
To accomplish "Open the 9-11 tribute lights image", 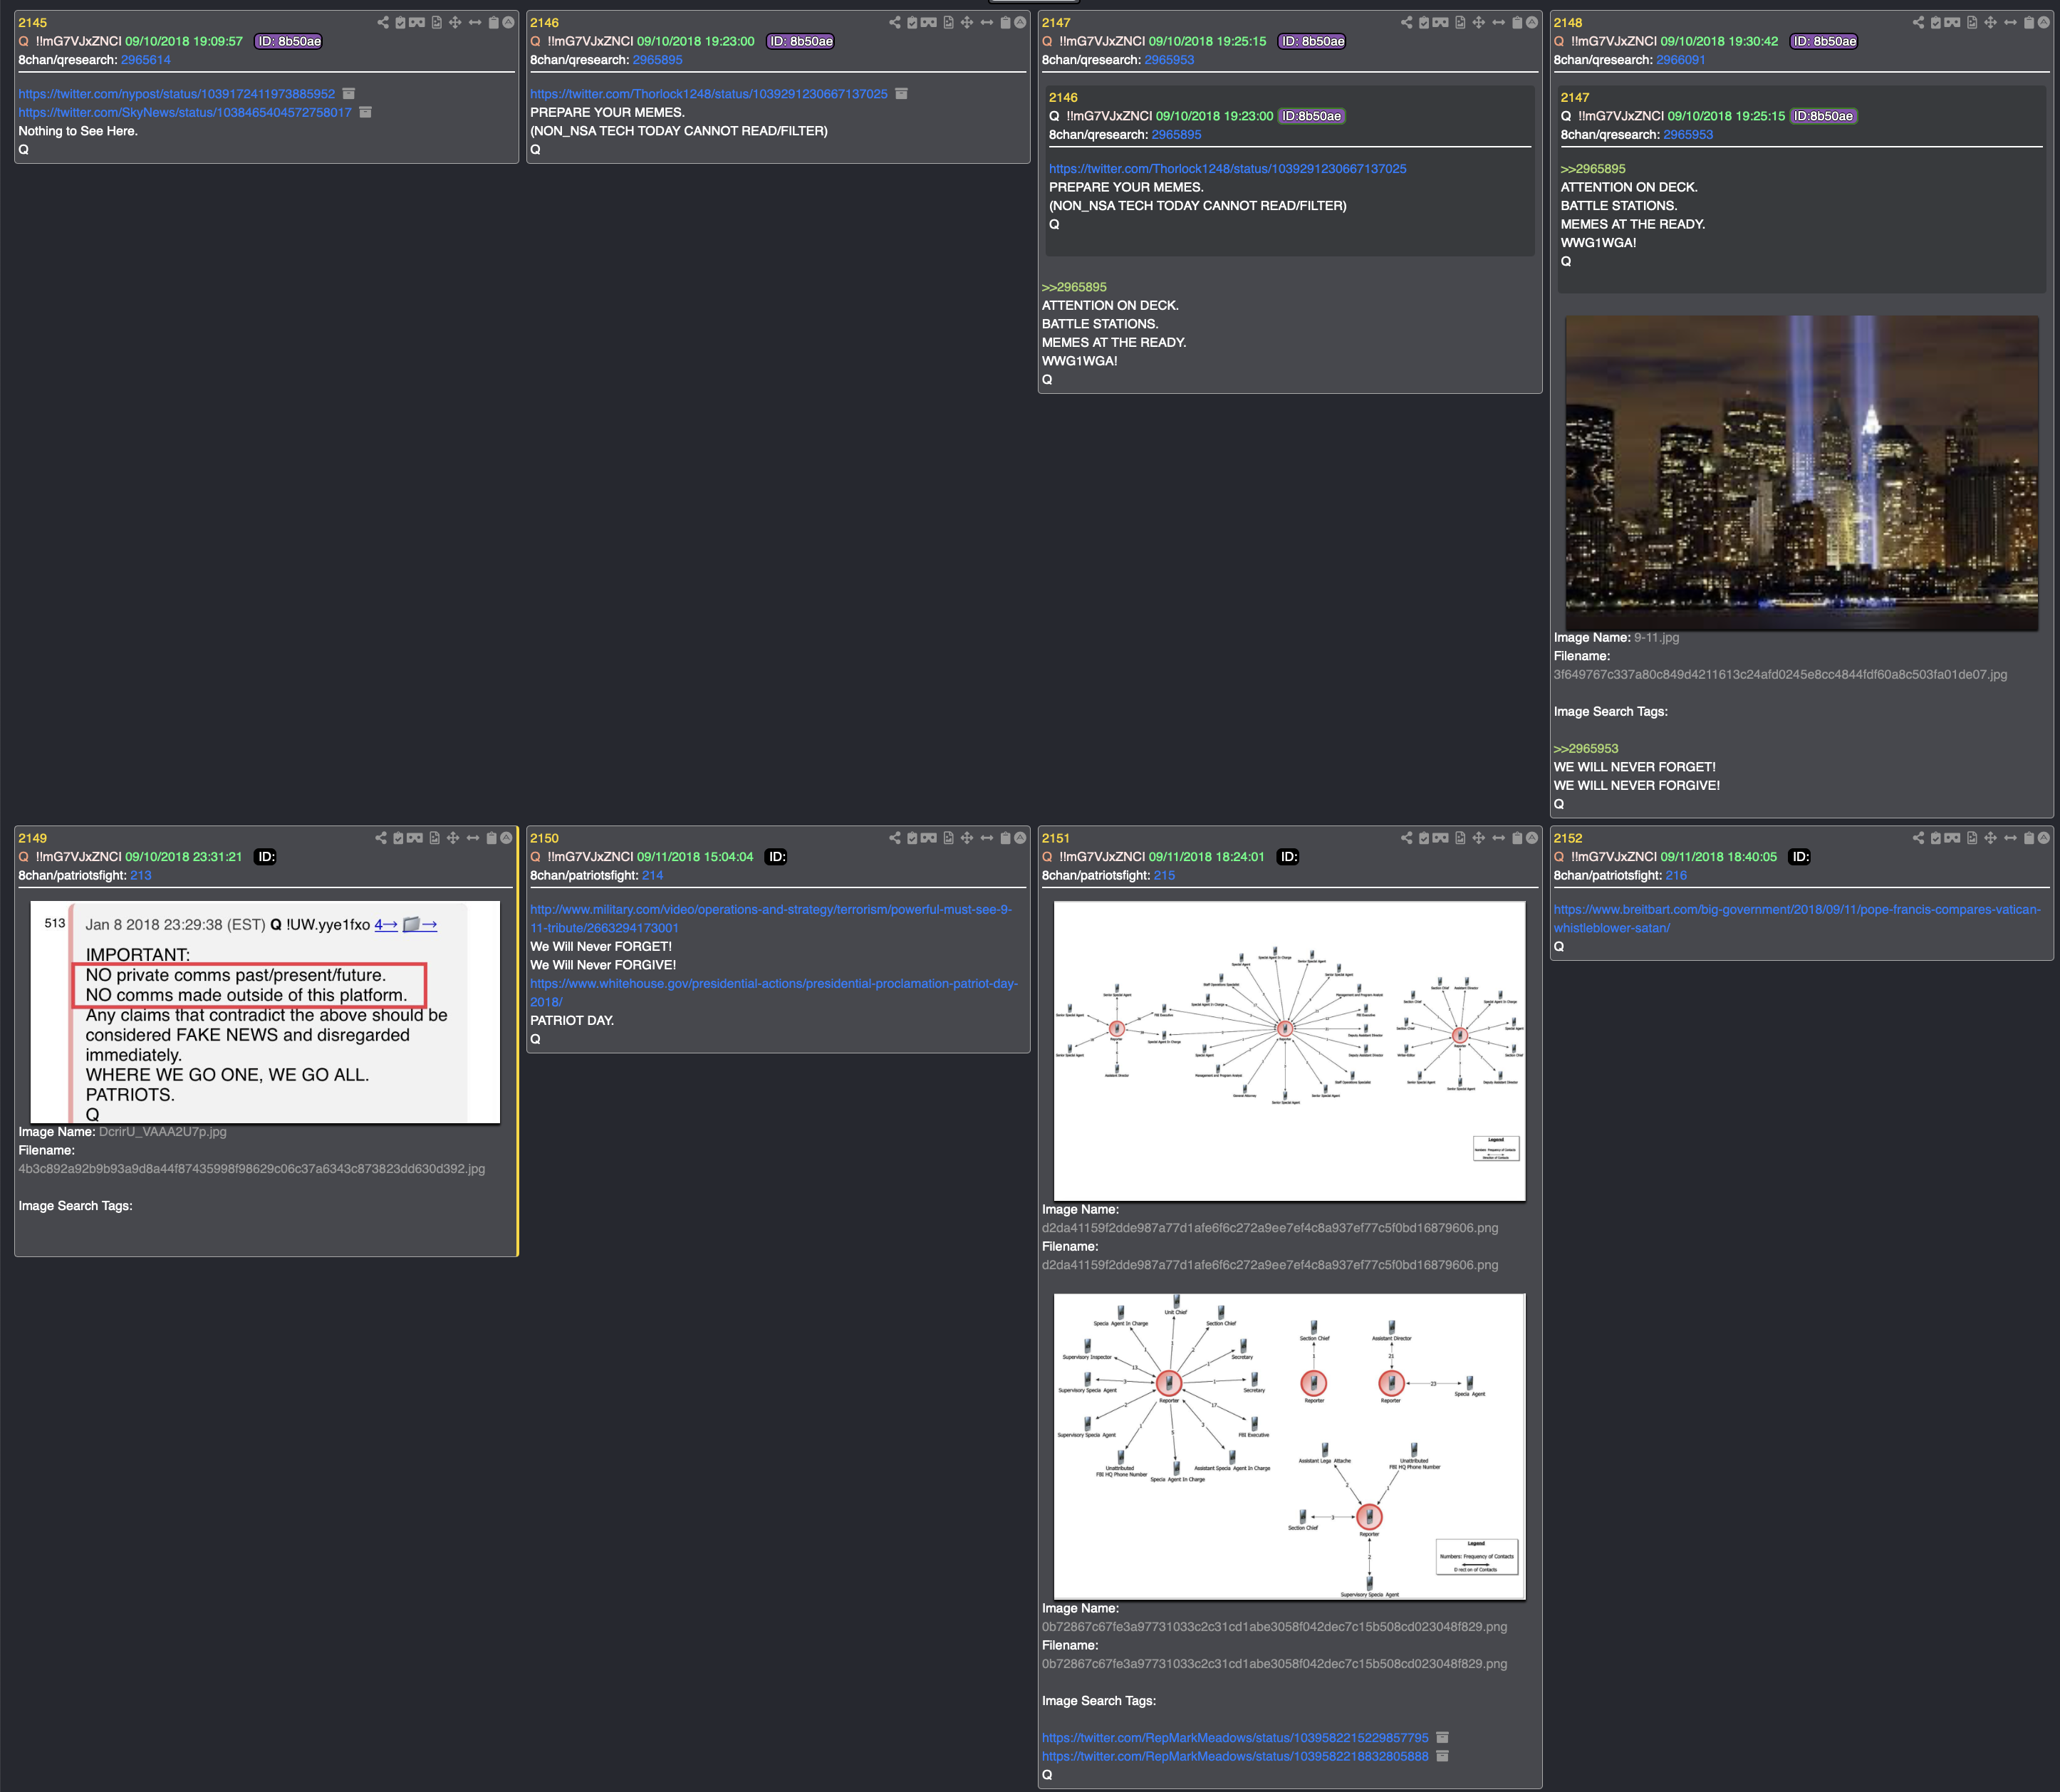I will [x=1802, y=473].
